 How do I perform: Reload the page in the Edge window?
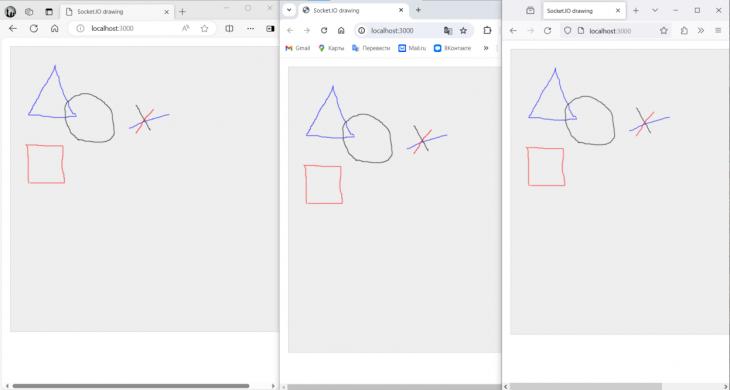pos(34,28)
